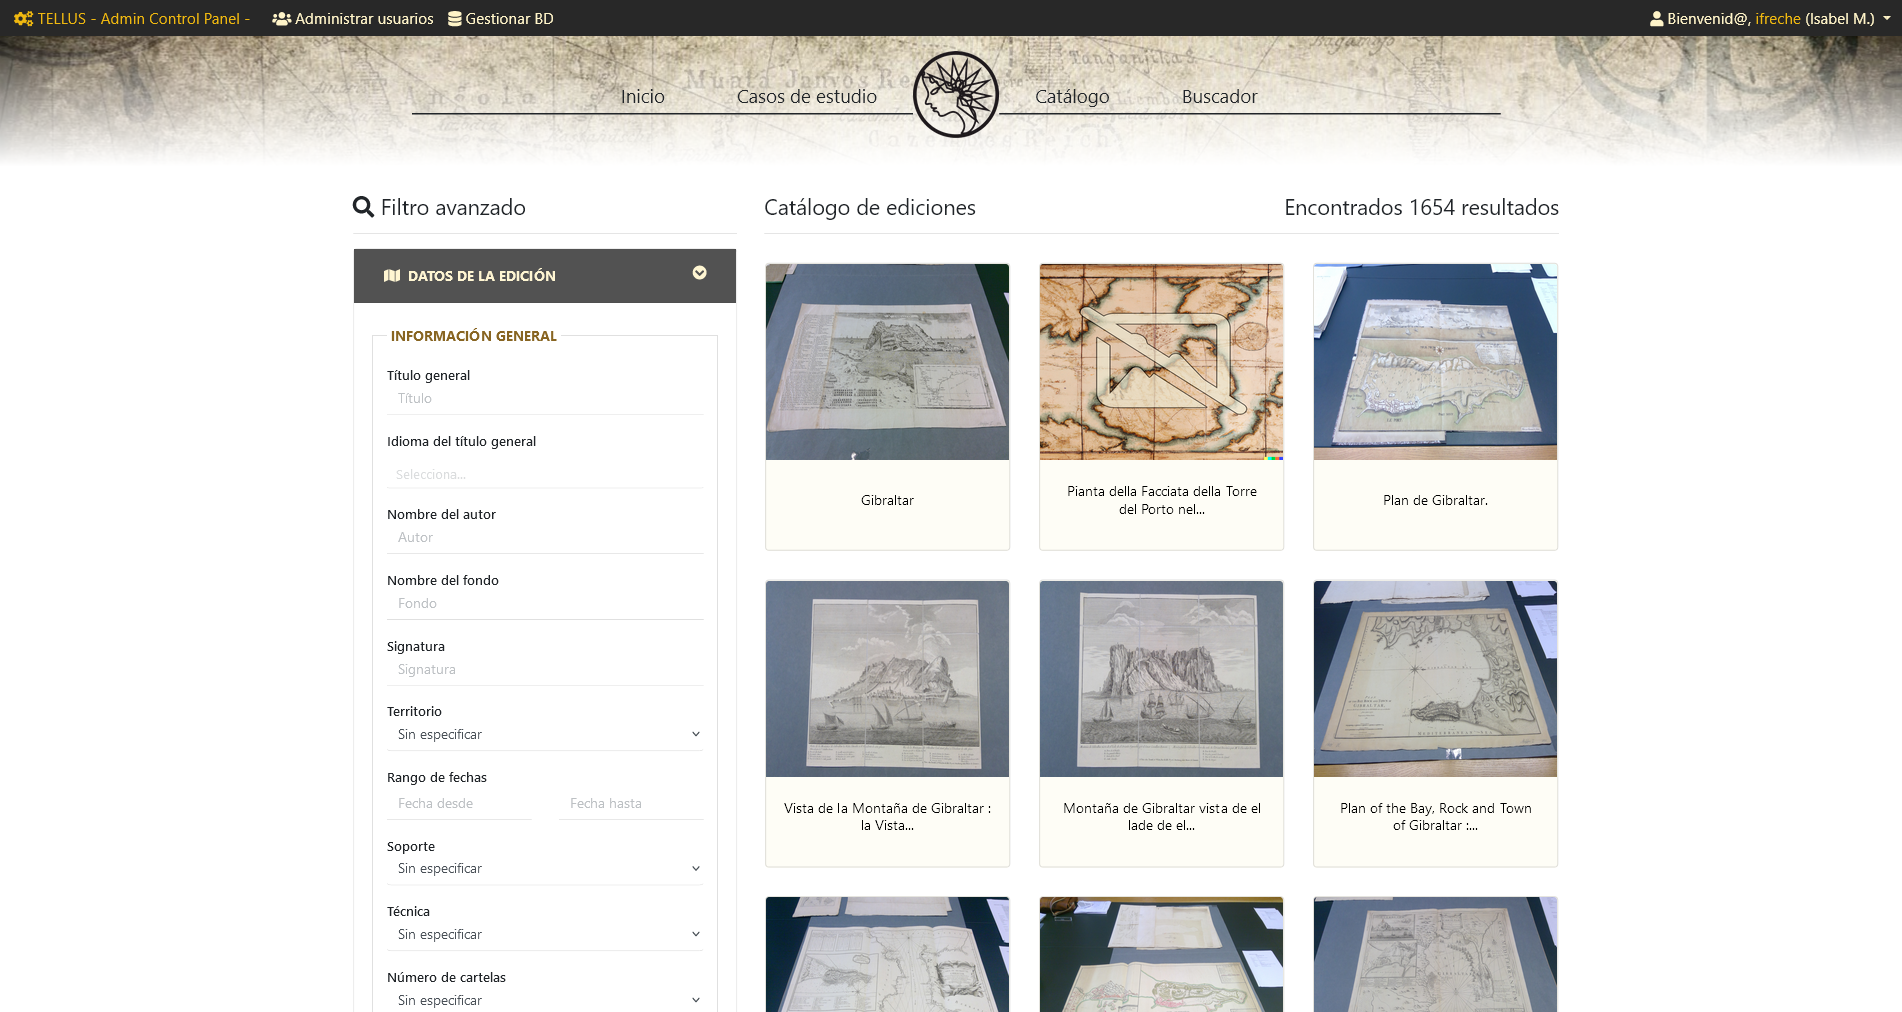Go to the Inicio tab
This screenshot has width=1902, height=1012.
(643, 96)
